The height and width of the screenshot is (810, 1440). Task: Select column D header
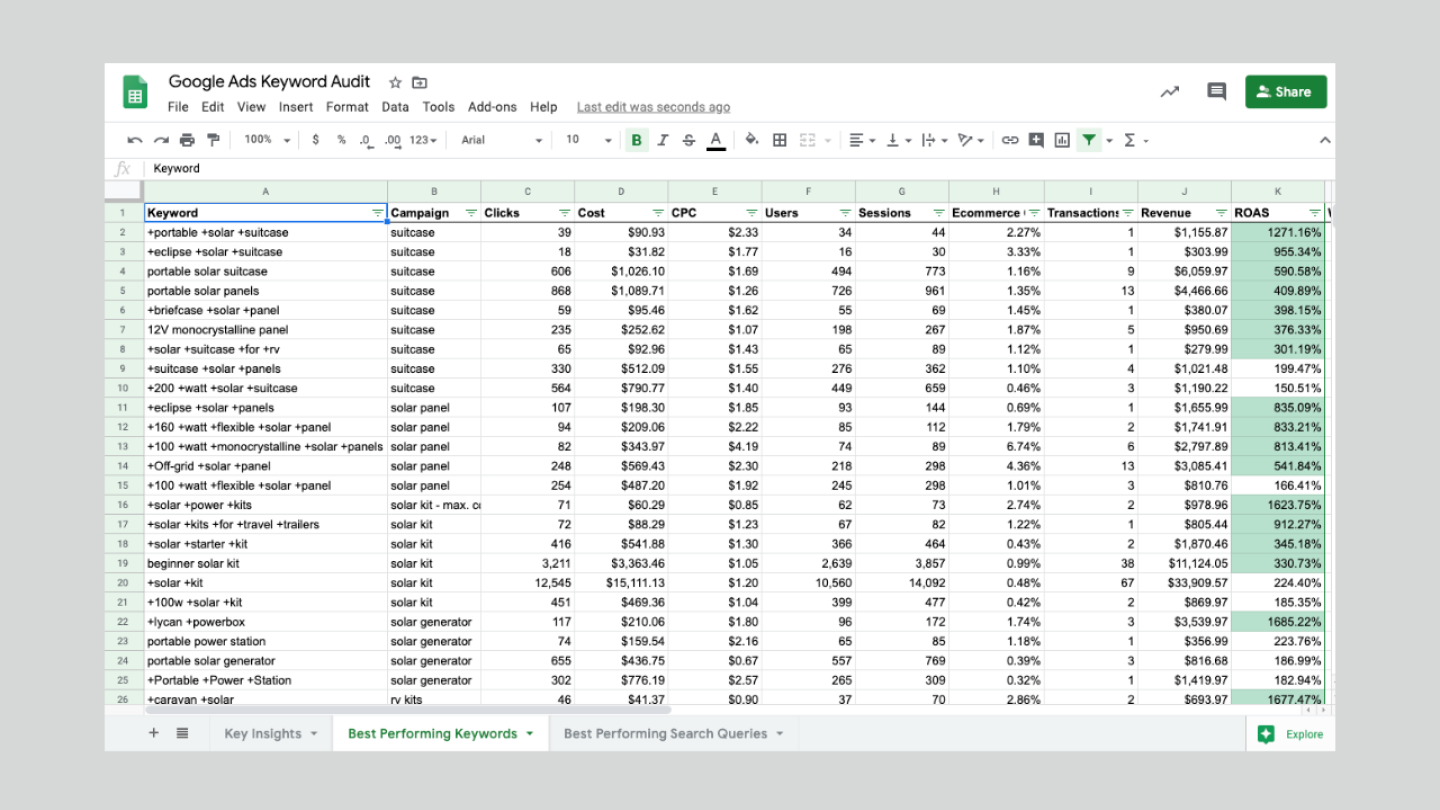(621, 191)
